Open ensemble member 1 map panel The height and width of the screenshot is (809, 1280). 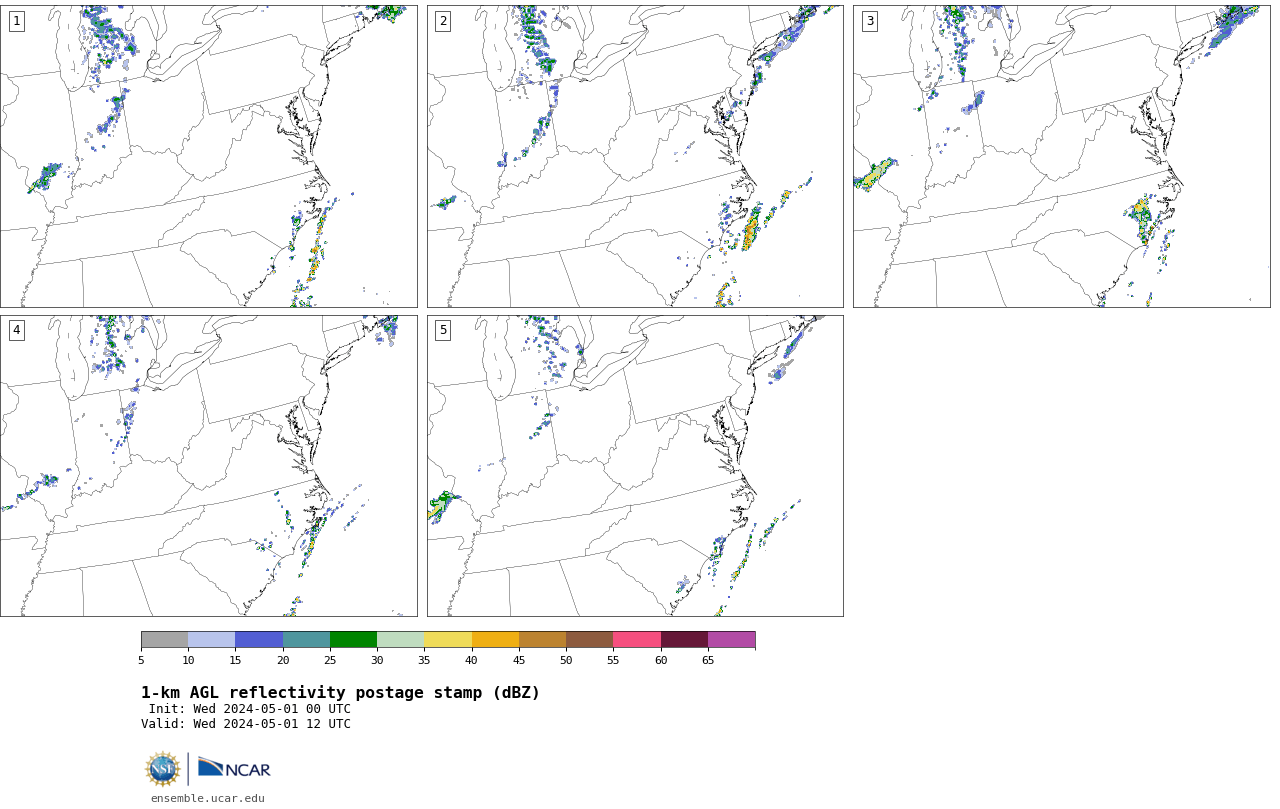pyautogui.click(x=208, y=156)
